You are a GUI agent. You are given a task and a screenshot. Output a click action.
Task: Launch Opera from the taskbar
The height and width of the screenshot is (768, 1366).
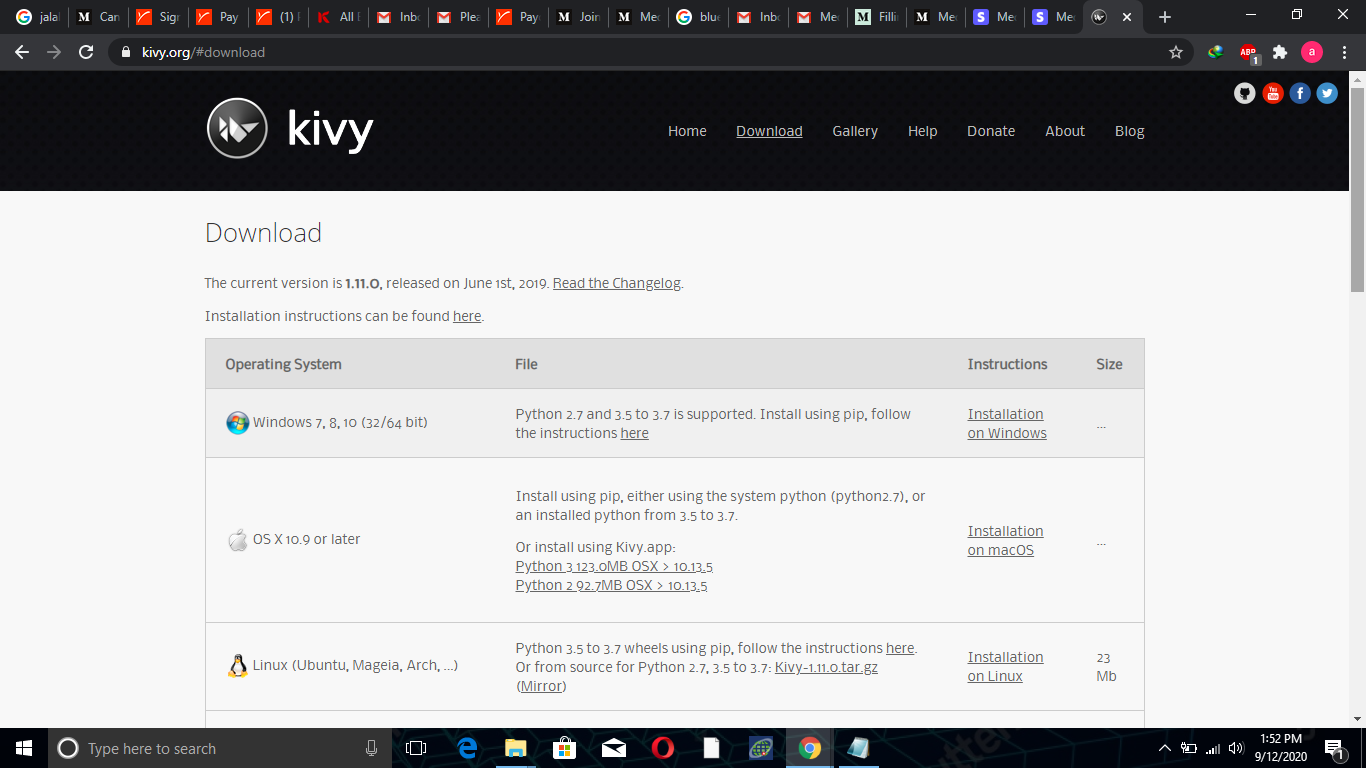pos(662,748)
